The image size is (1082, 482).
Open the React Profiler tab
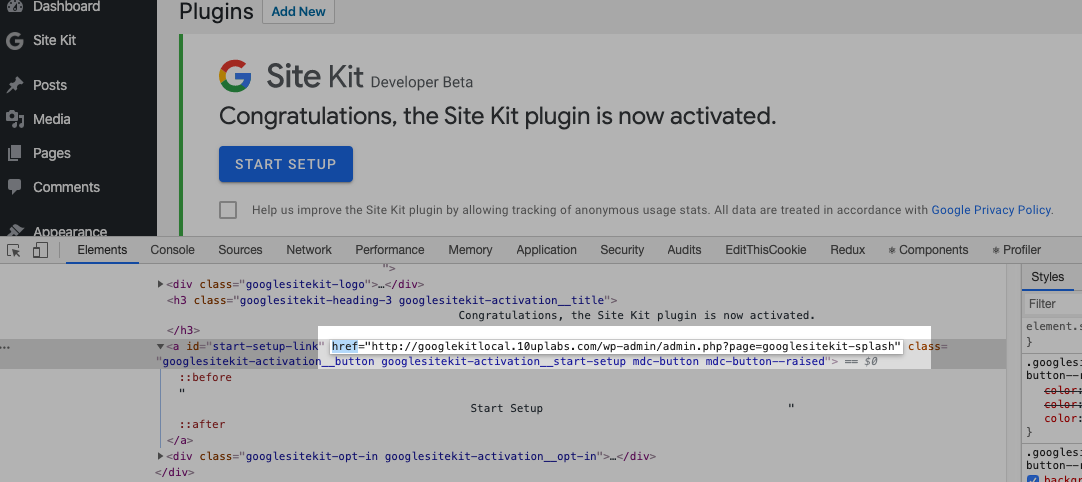tap(1016, 250)
